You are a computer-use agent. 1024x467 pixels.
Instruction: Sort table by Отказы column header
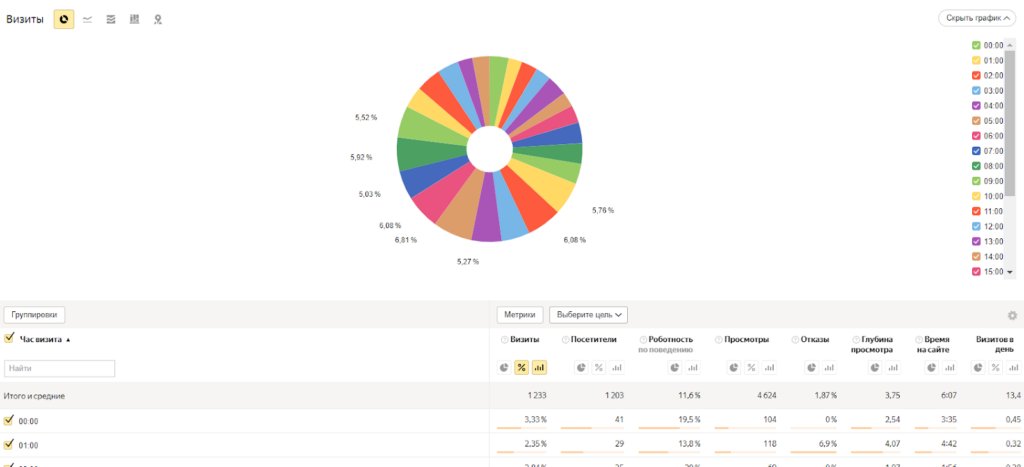[814, 339]
